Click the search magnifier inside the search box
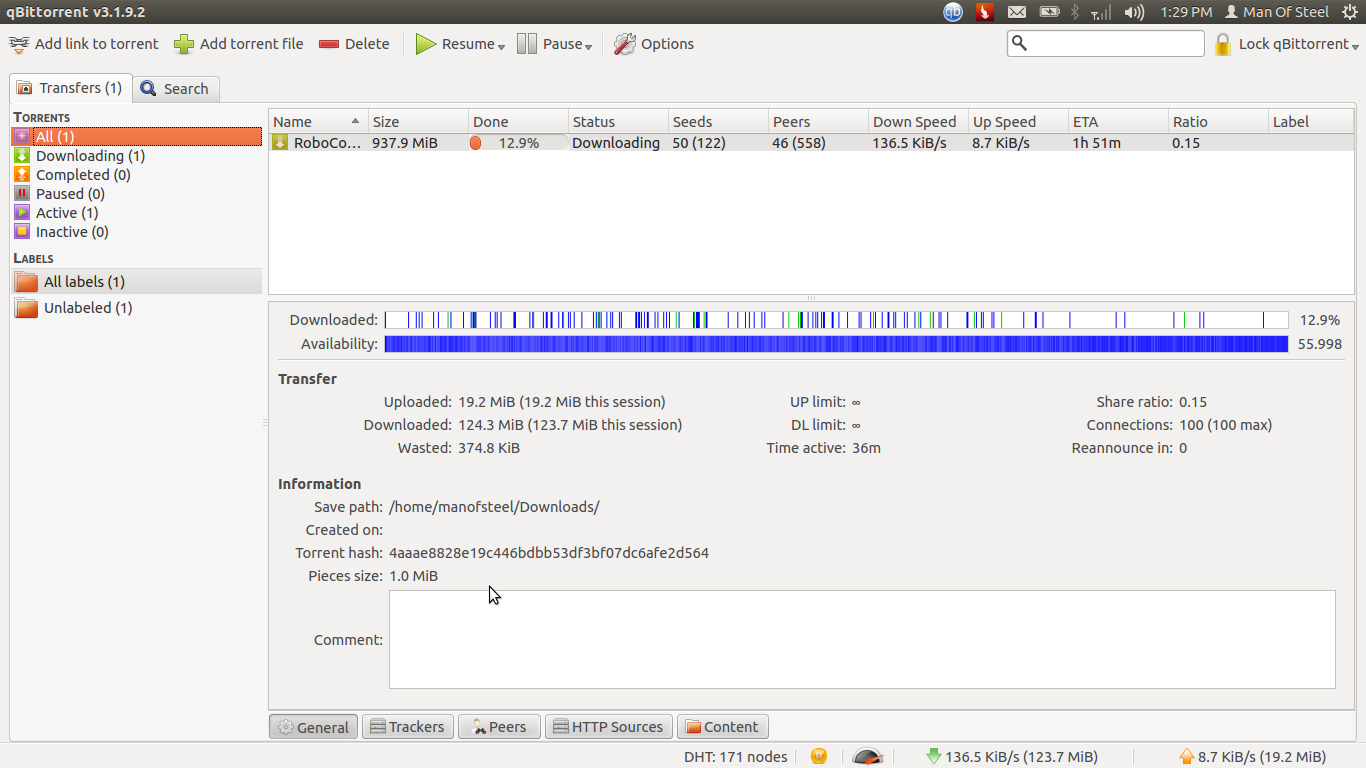This screenshot has width=1366, height=768. tap(1021, 43)
